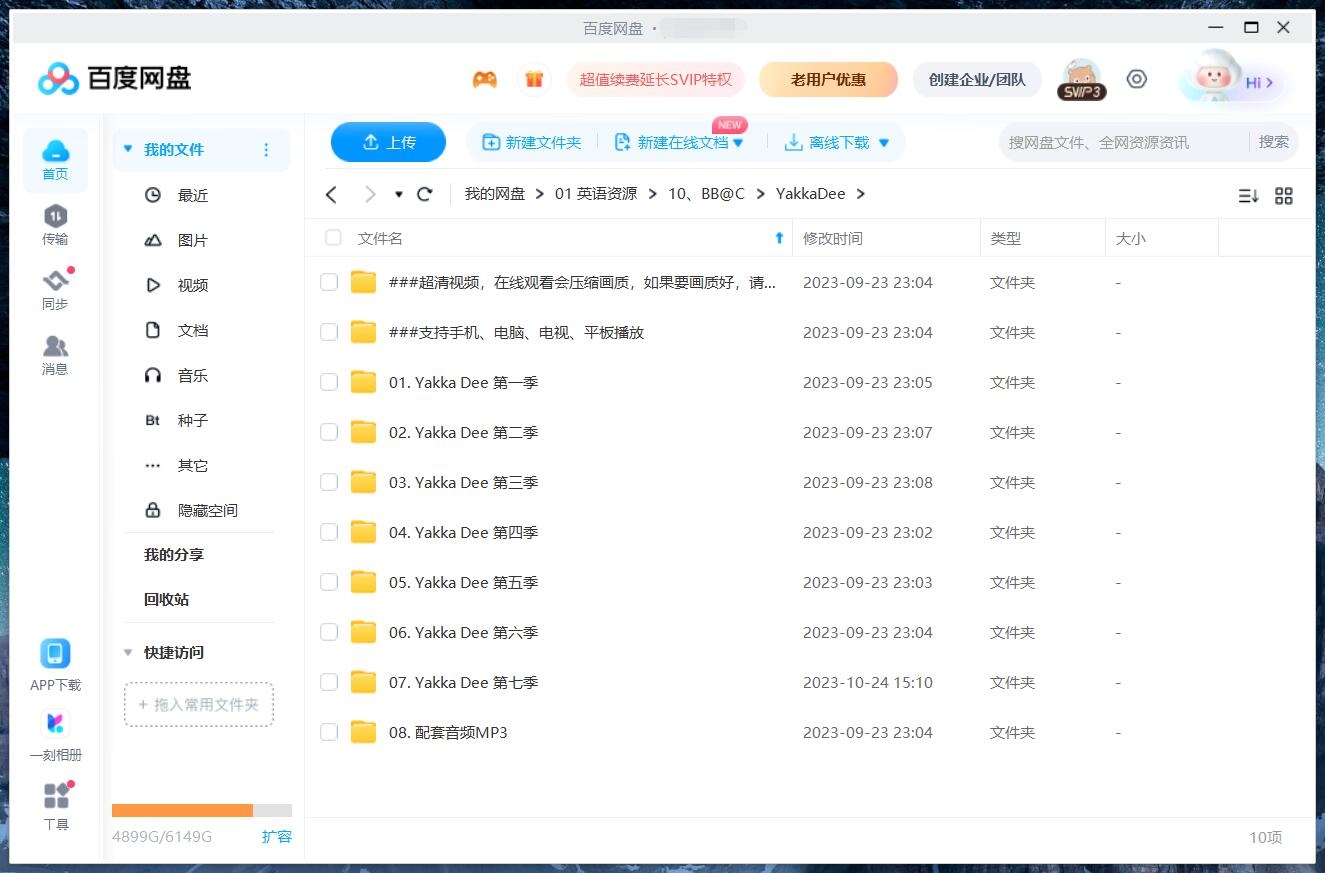Image resolution: width=1325 pixels, height=873 pixels.
Task: Open the sort order icon
Action: click(1248, 196)
